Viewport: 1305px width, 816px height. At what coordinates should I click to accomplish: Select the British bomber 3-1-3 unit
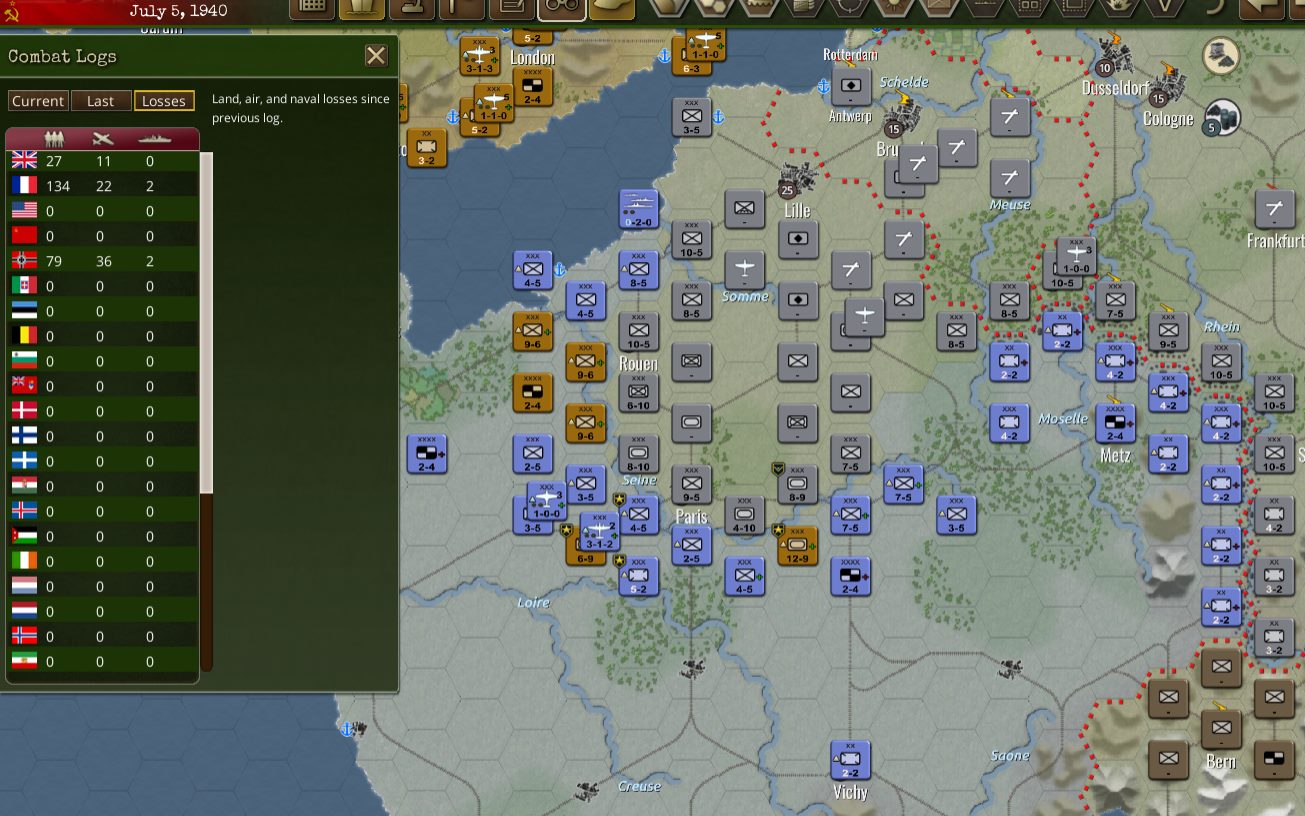point(480,56)
